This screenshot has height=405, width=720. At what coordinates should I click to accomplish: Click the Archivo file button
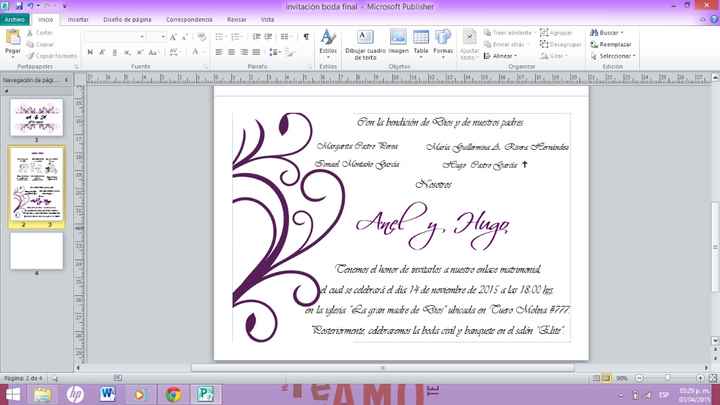coord(15,19)
